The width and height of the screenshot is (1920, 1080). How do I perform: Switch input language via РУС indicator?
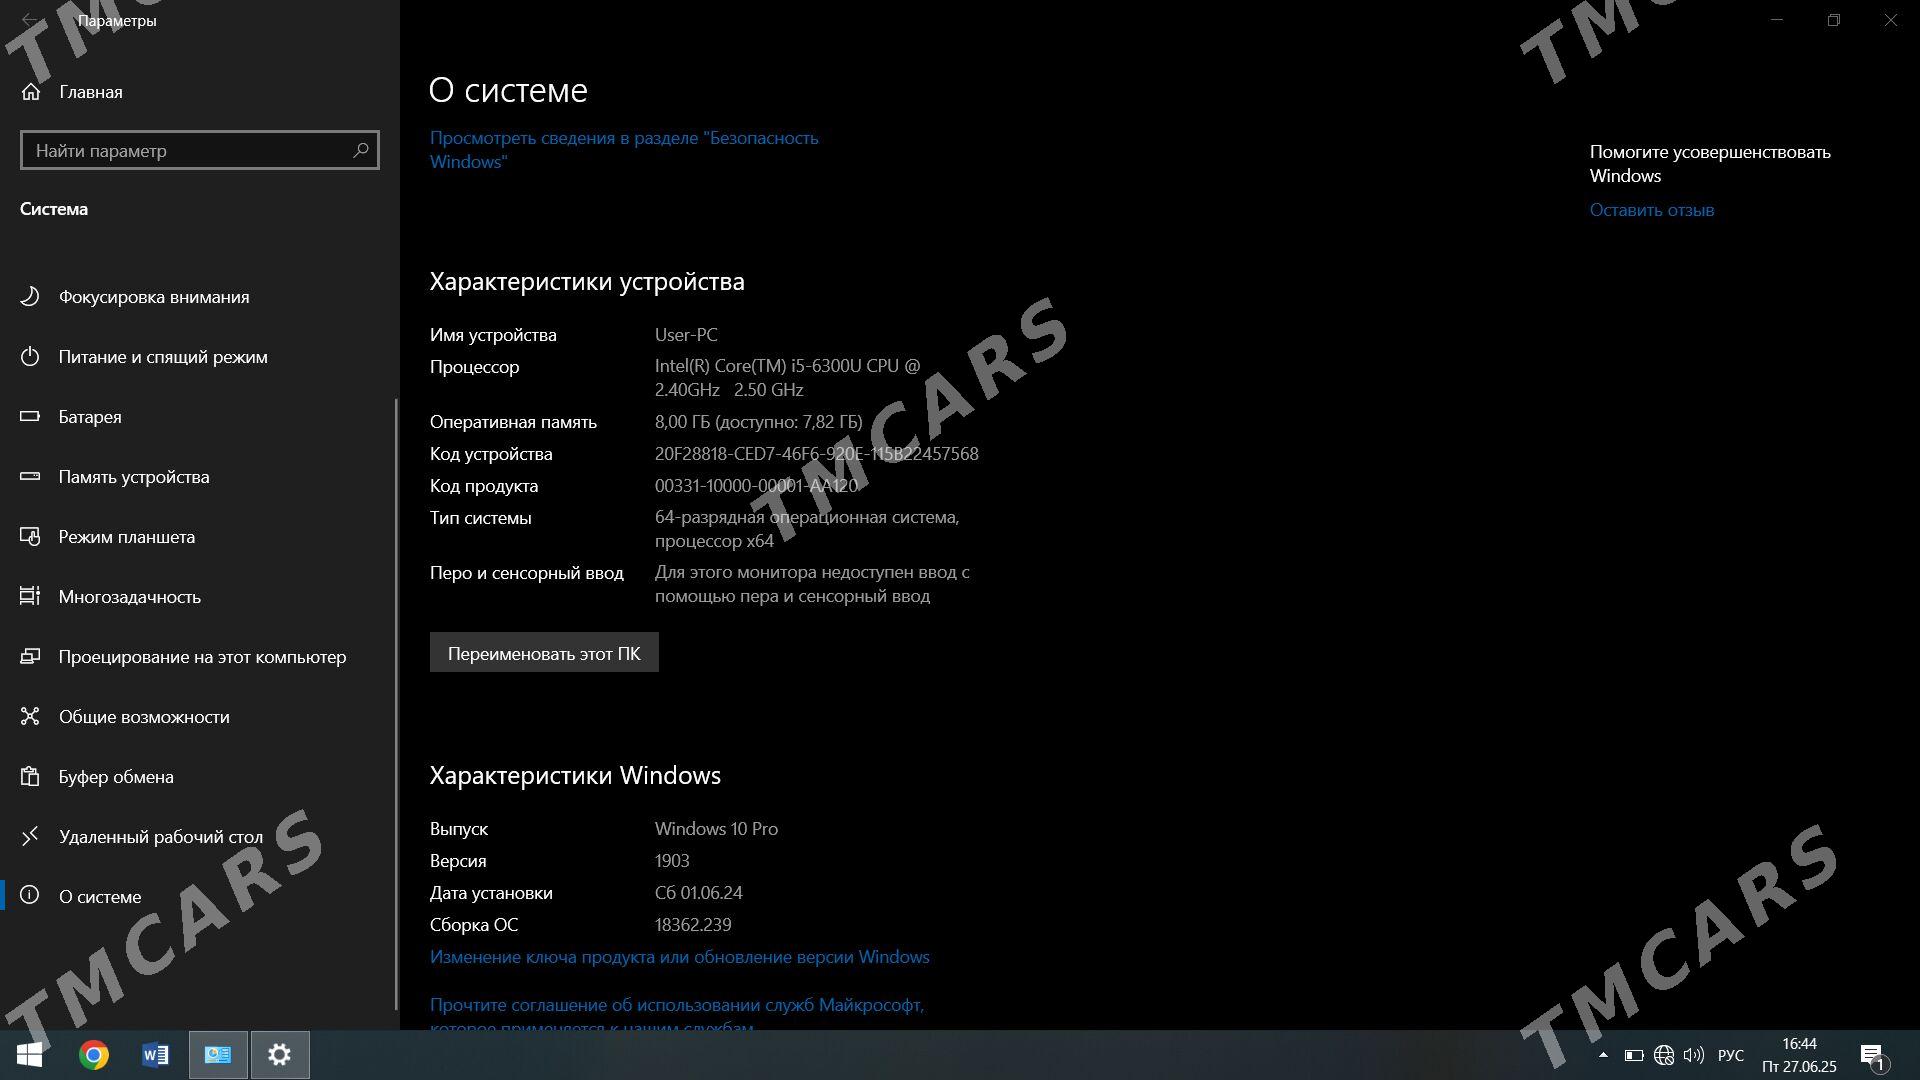[1730, 1055]
